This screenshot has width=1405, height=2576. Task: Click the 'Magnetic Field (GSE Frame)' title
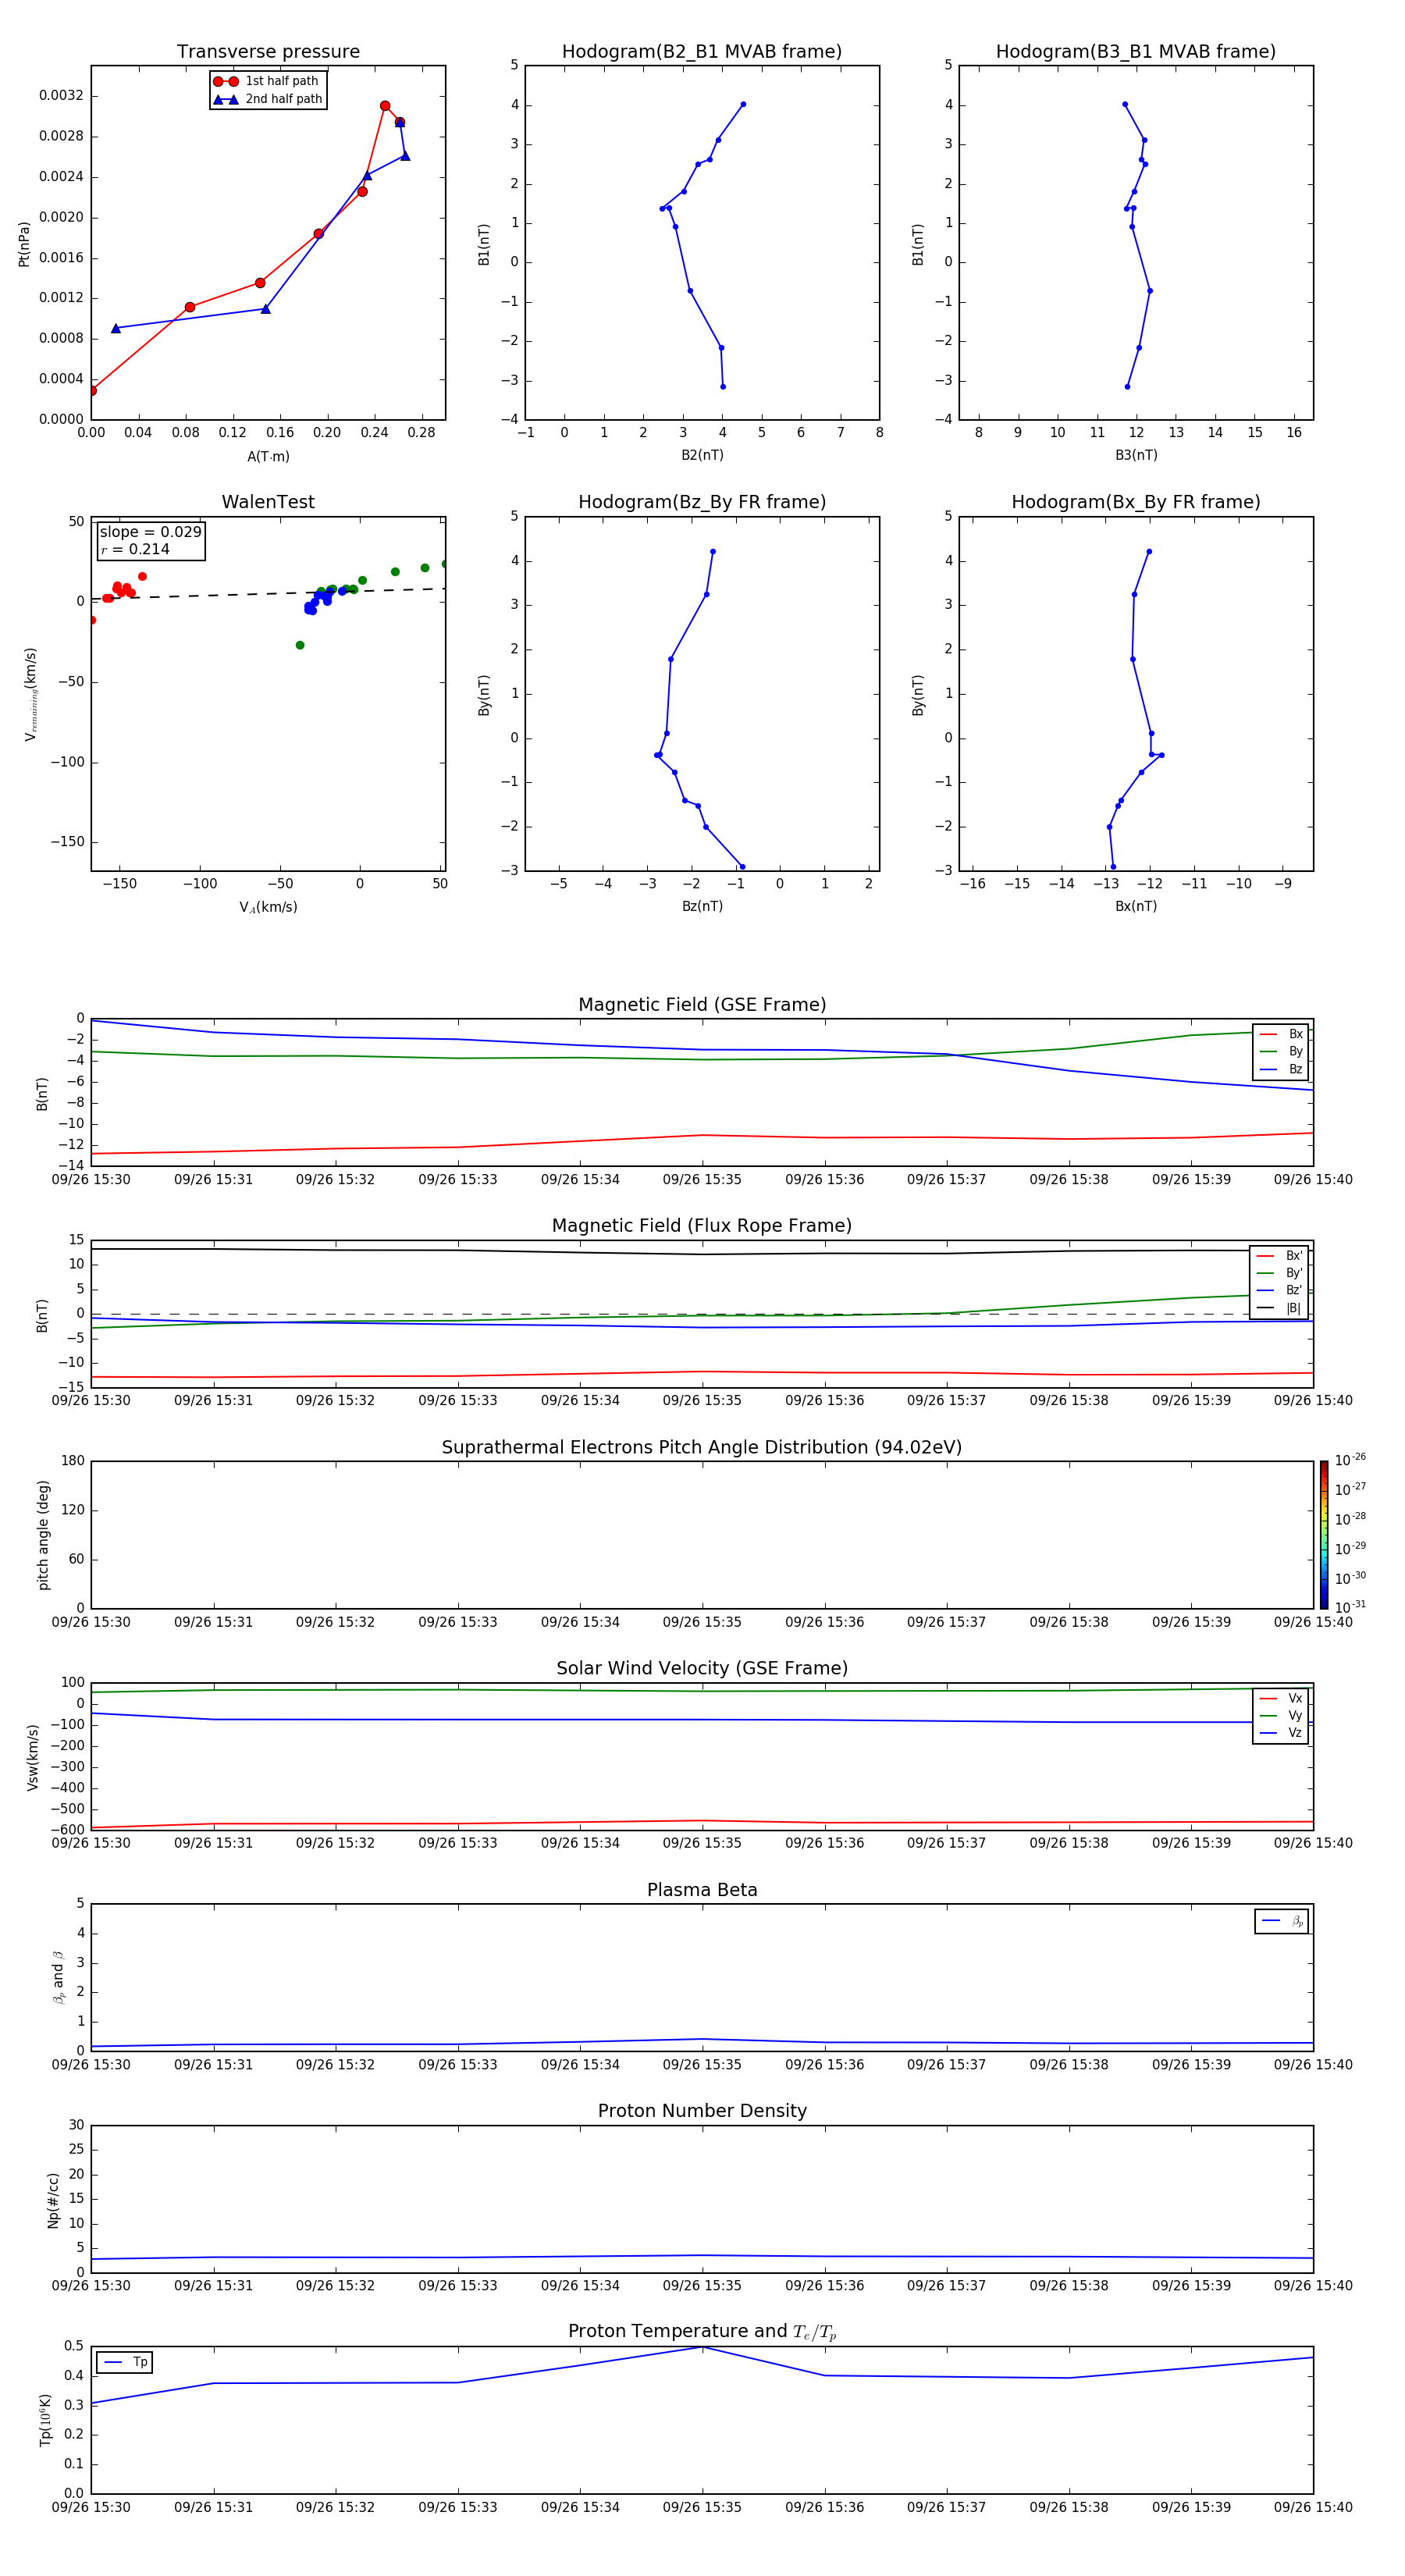click(702, 1005)
